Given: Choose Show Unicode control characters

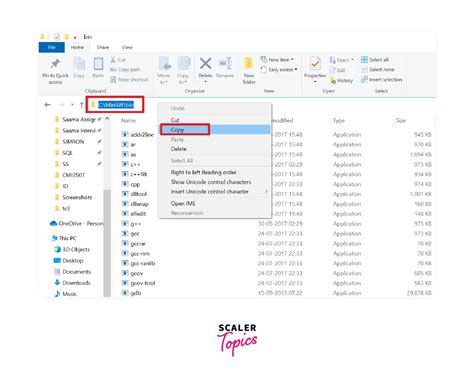Looking at the screenshot, I should pos(214,182).
